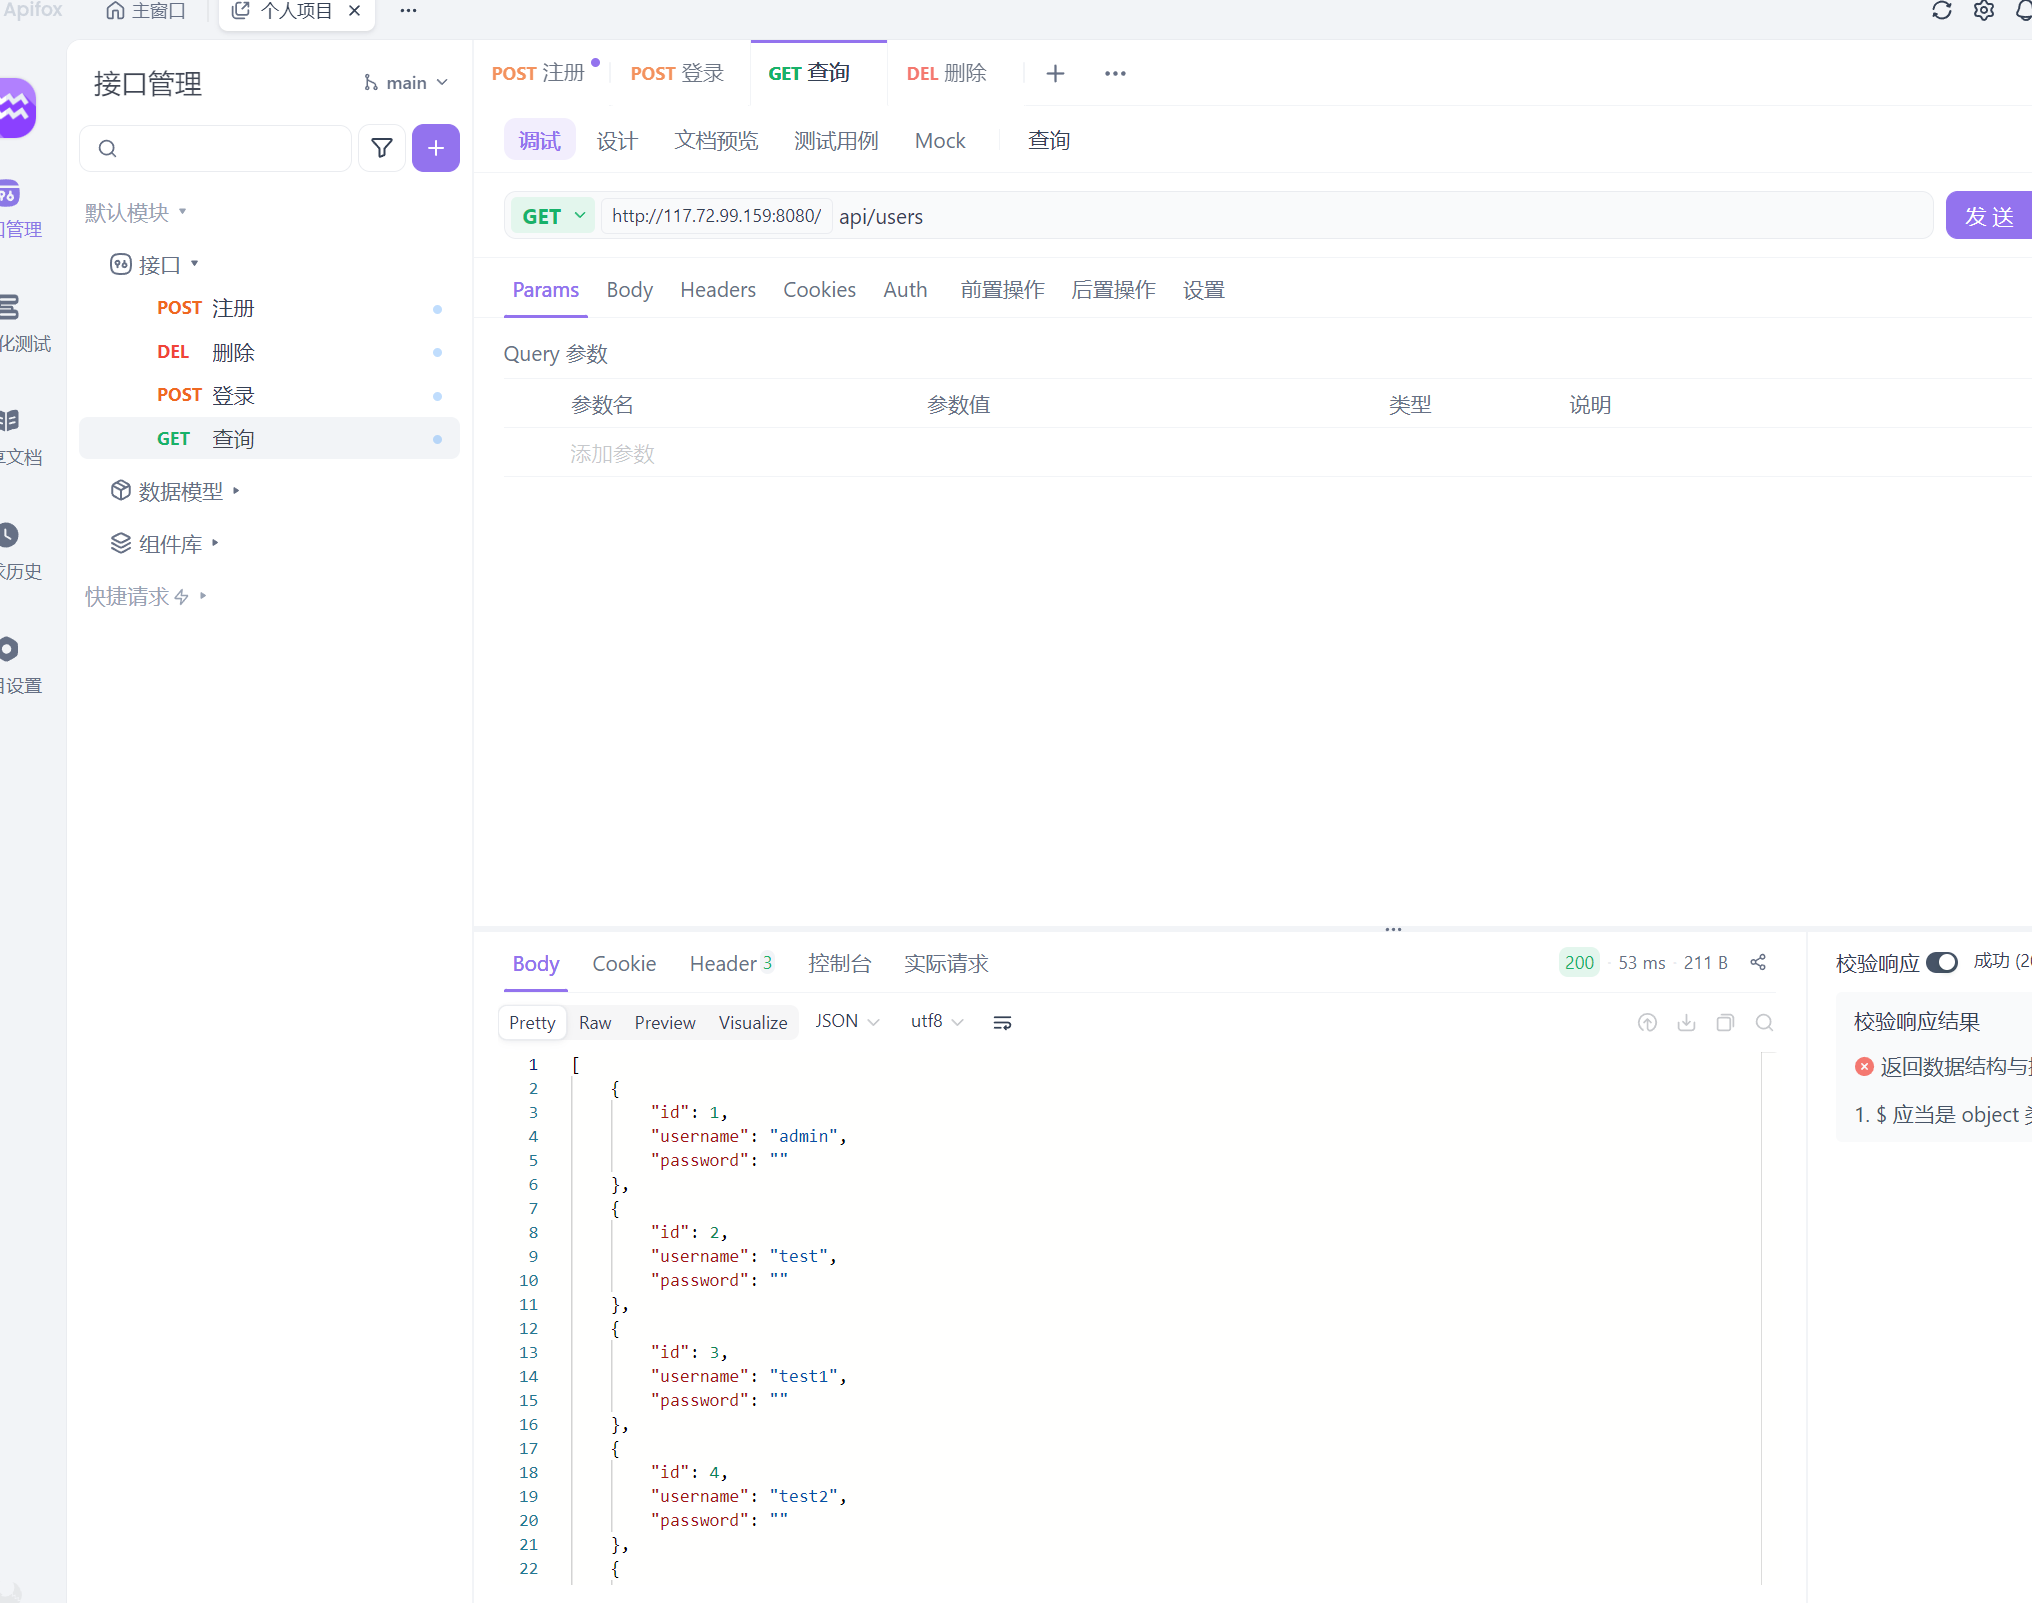The height and width of the screenshot is (1603, 2032).
Task: Expand the 数据模型 tree node
Action: (180, 491)
